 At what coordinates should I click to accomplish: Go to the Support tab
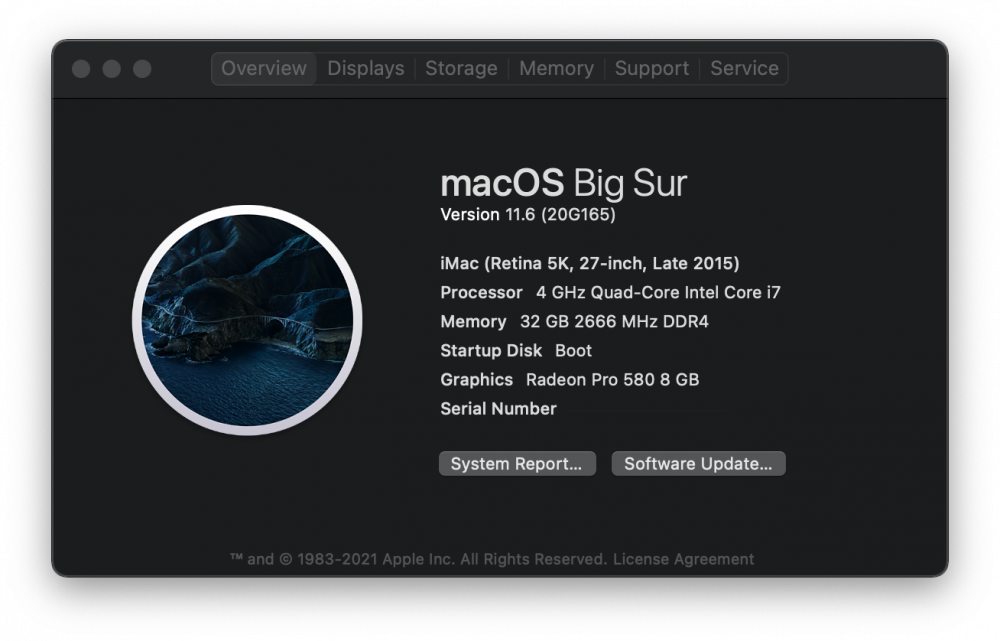tap(652, 68)
